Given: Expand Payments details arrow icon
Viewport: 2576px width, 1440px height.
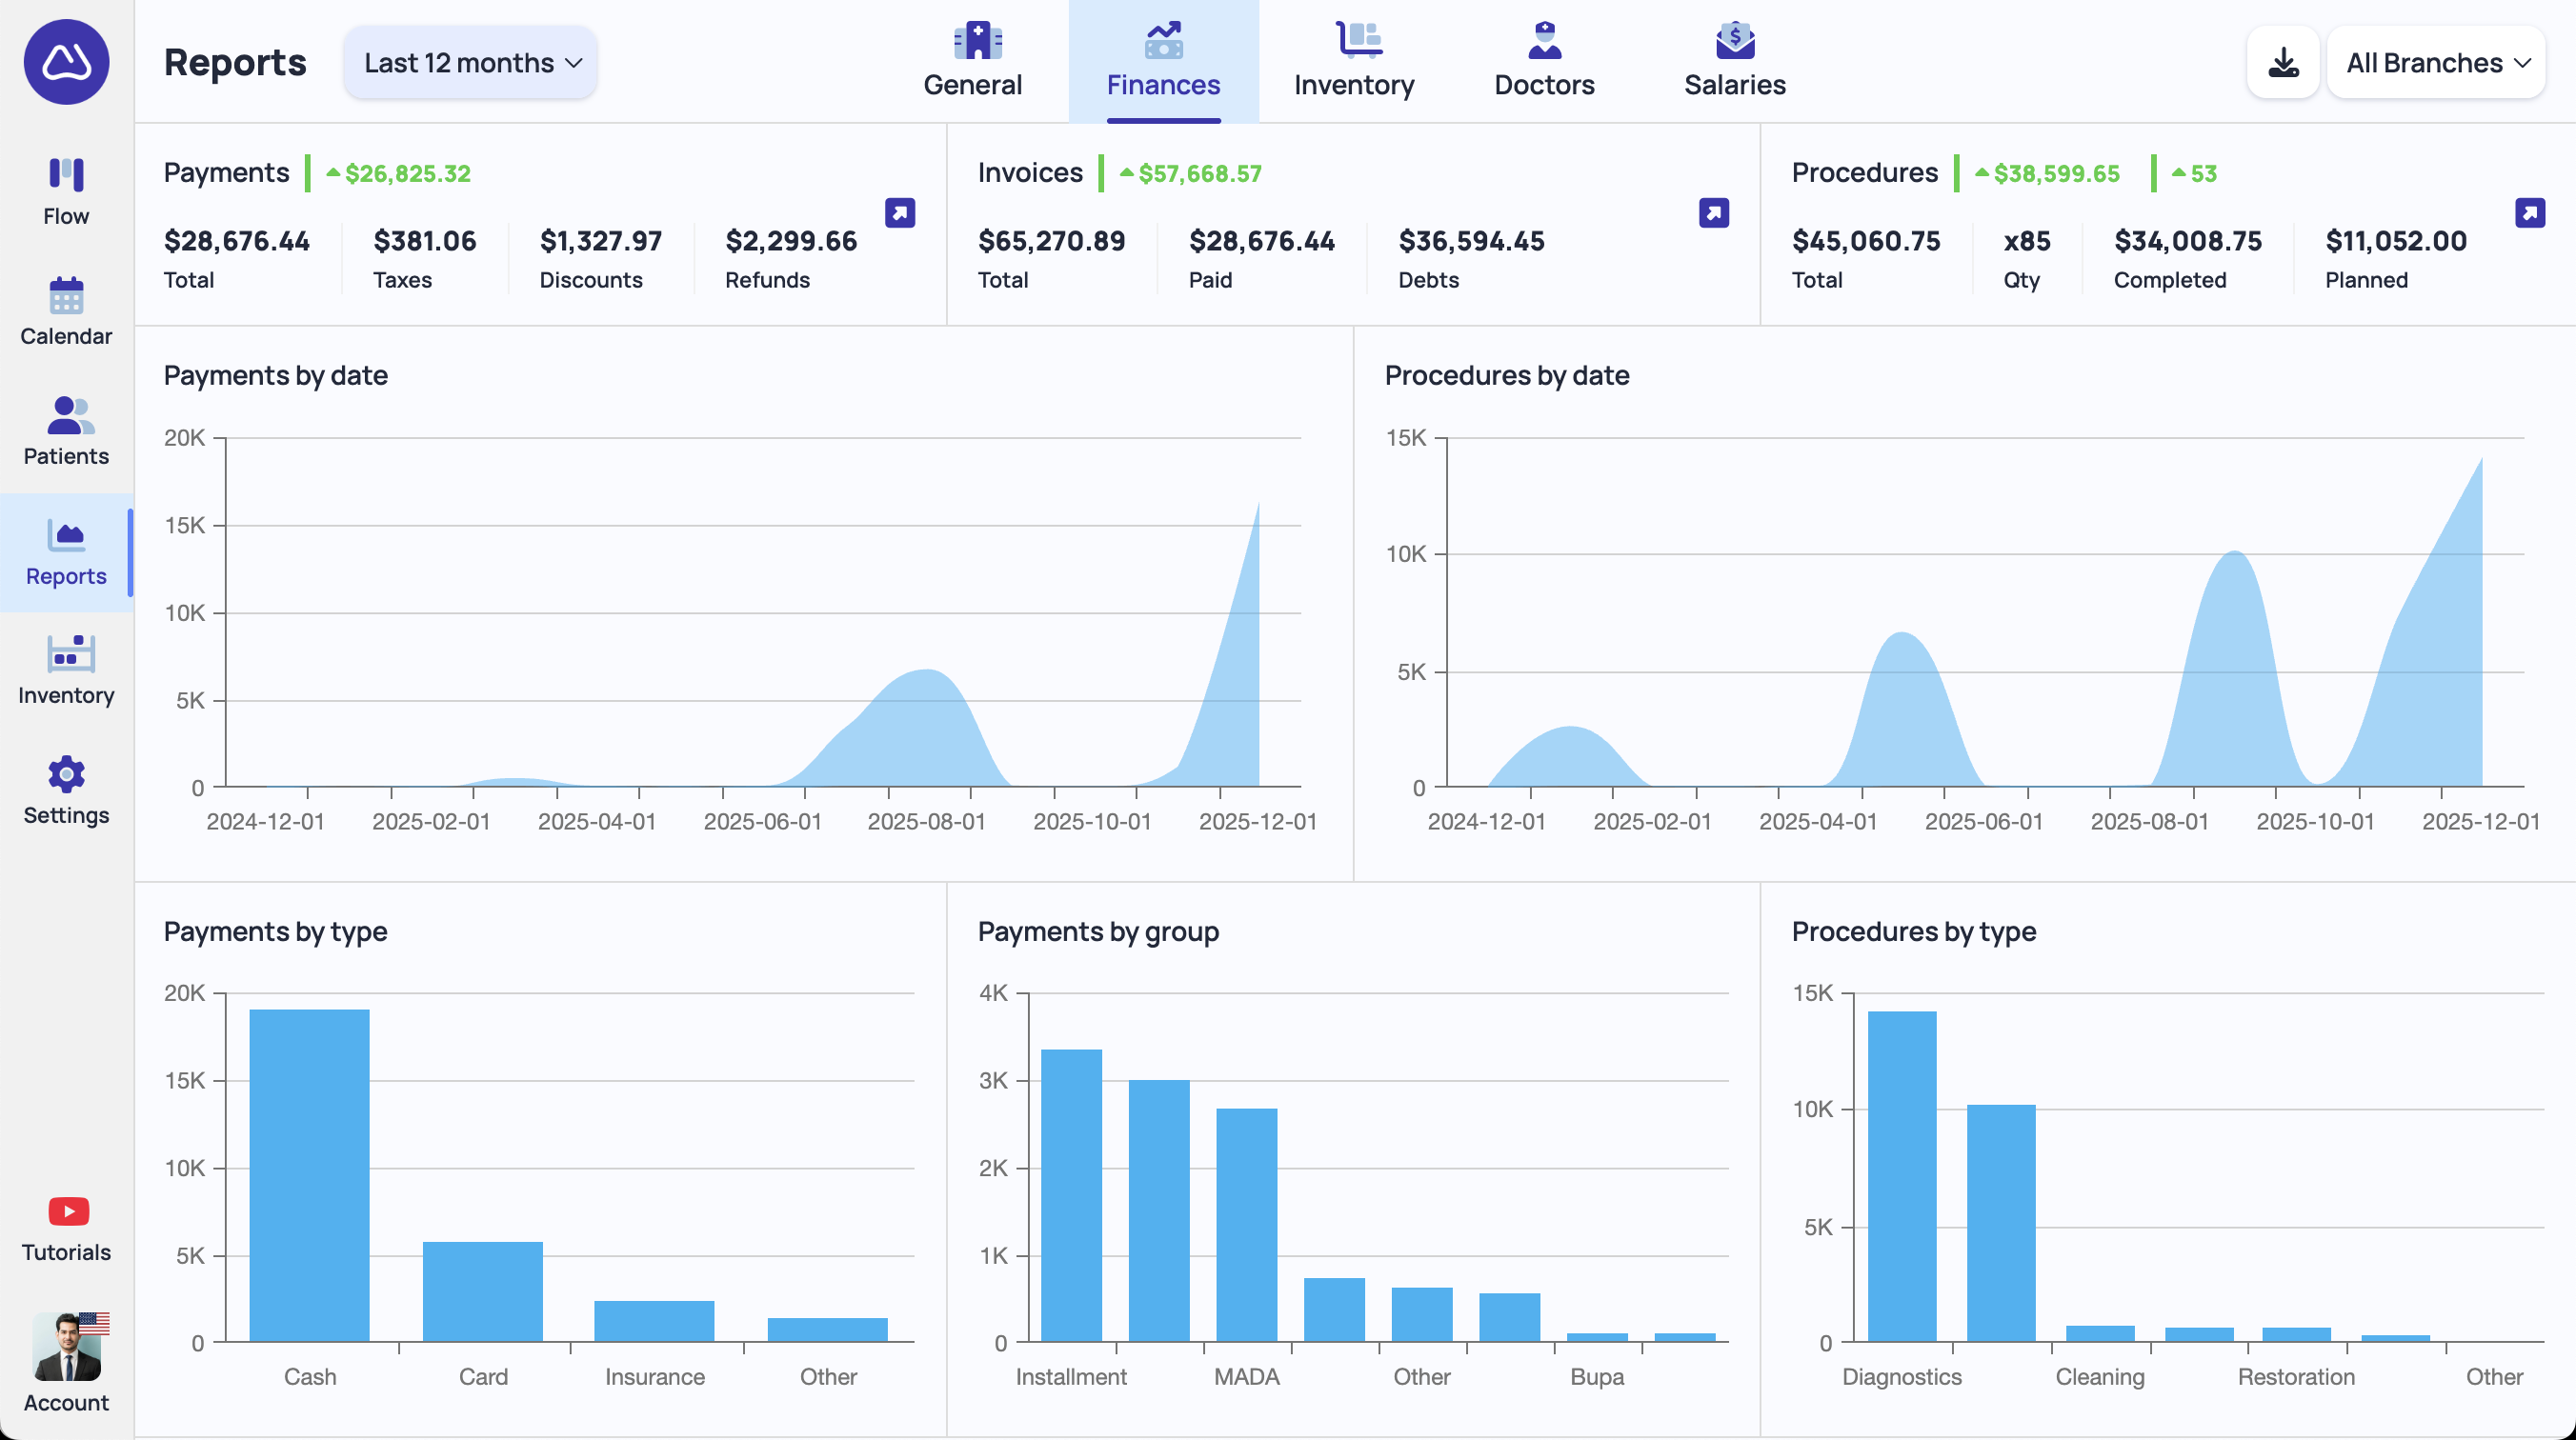Looking at the screenshot, I should [x=900, y=213].
